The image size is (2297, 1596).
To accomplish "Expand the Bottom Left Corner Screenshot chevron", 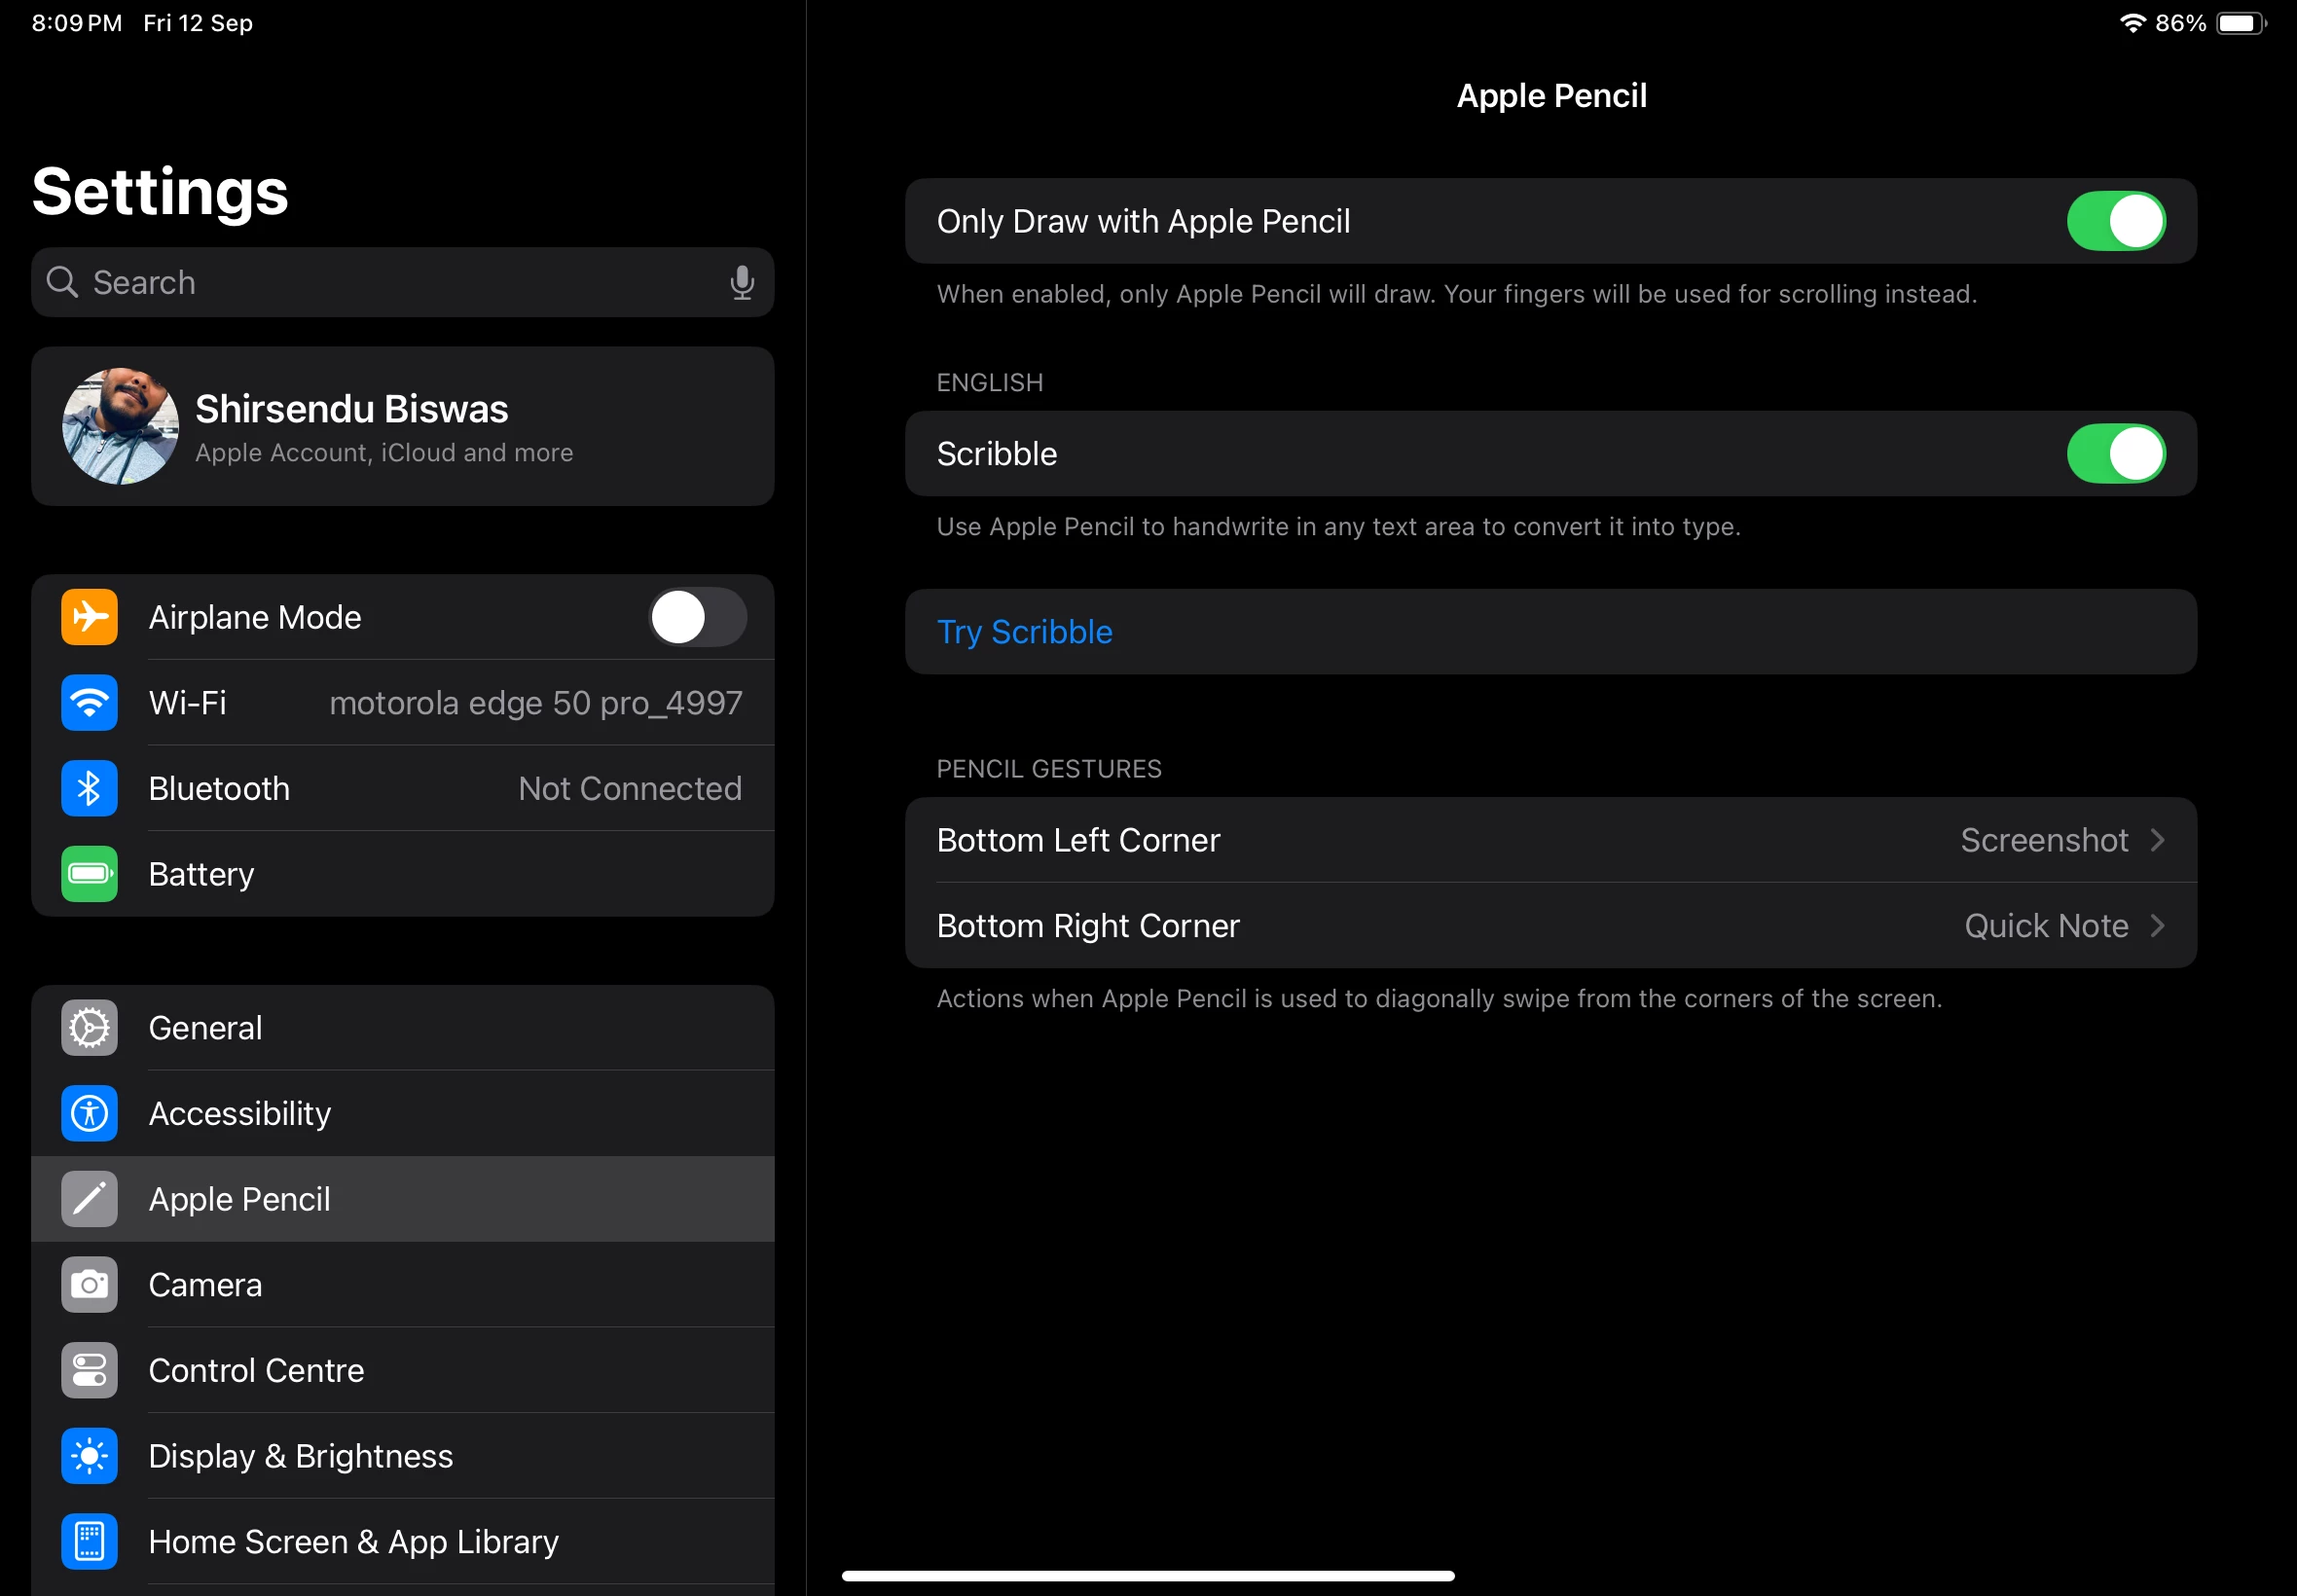I will click(2157, 840).
